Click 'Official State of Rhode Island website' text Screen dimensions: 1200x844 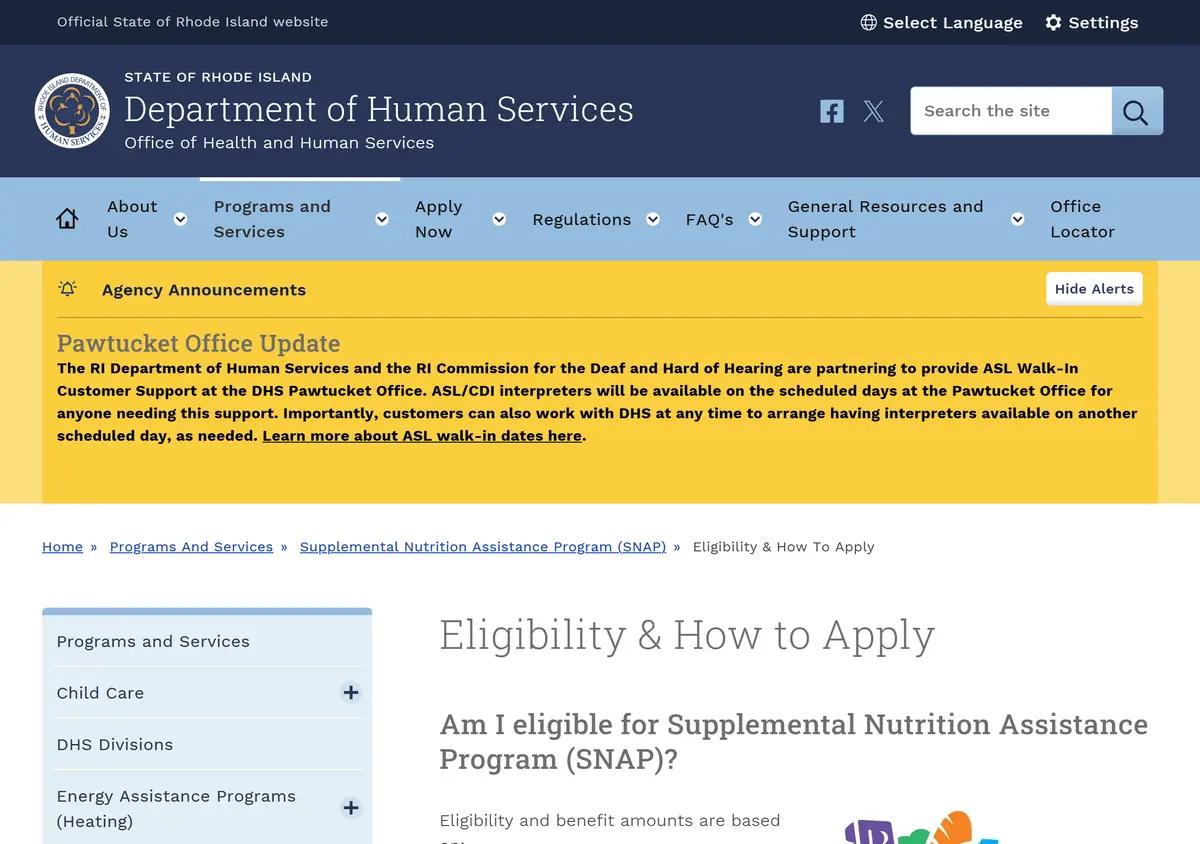click(x=192, y=21)
